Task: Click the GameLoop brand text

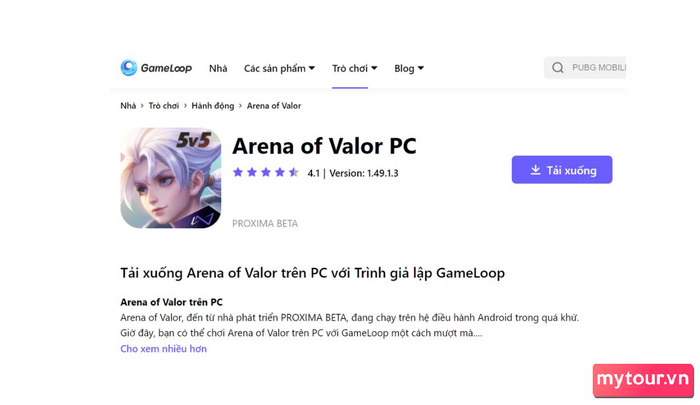Action: 167,68
